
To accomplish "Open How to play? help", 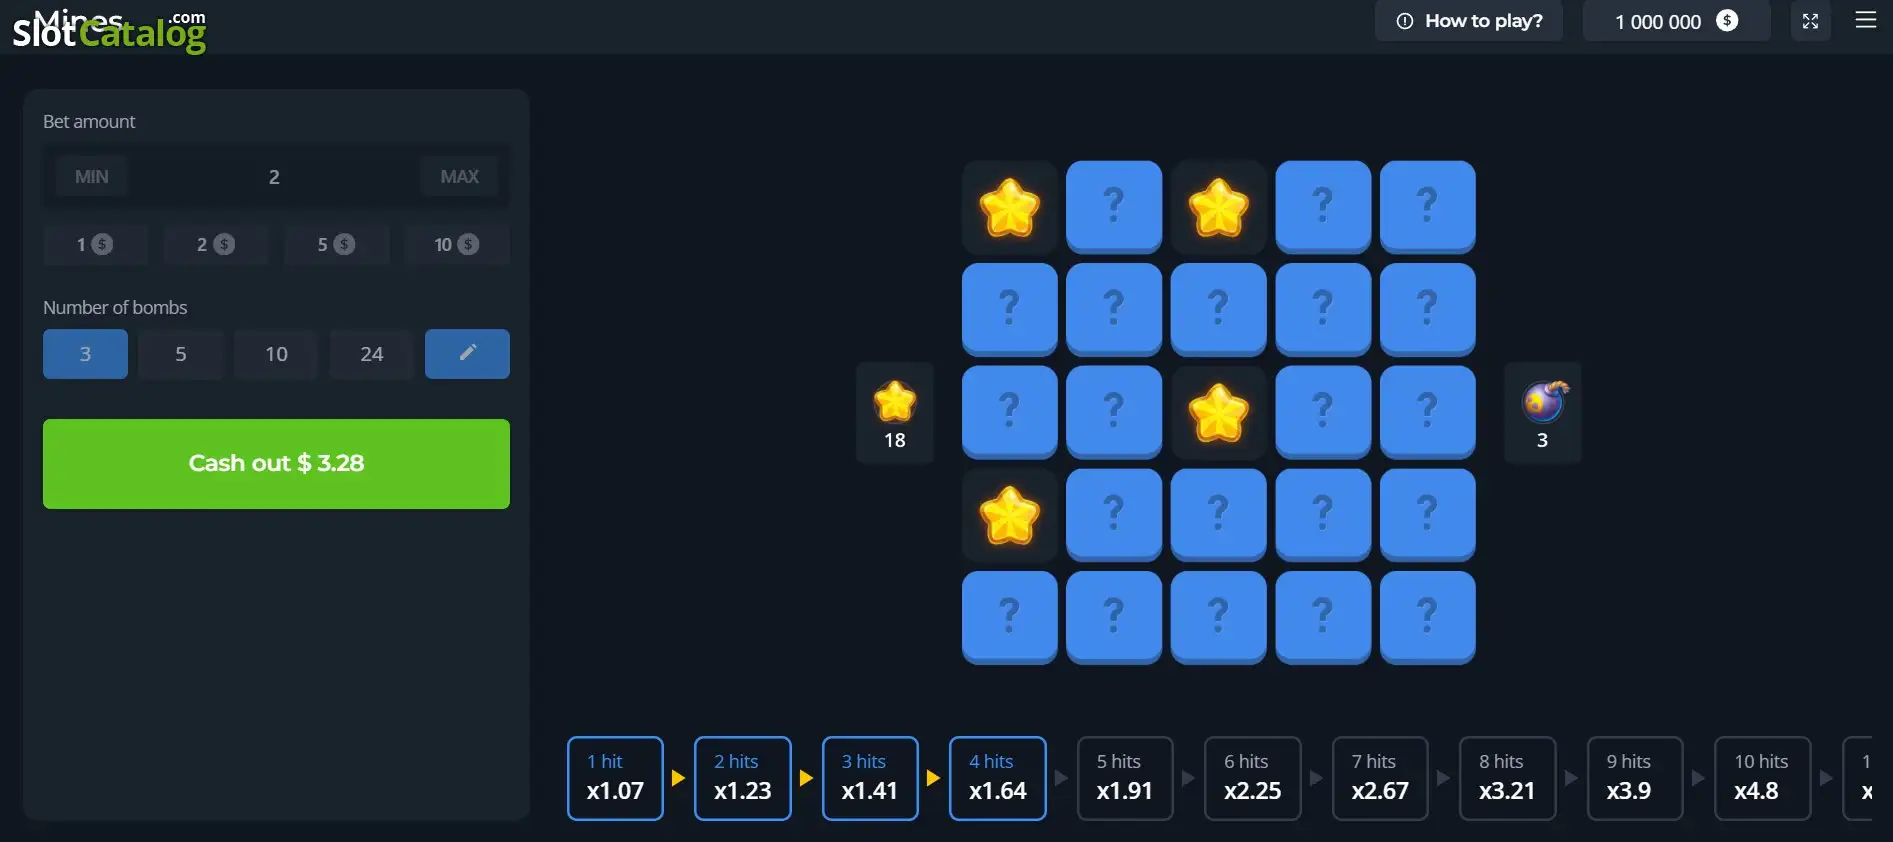I will [x=1469, y=21].
